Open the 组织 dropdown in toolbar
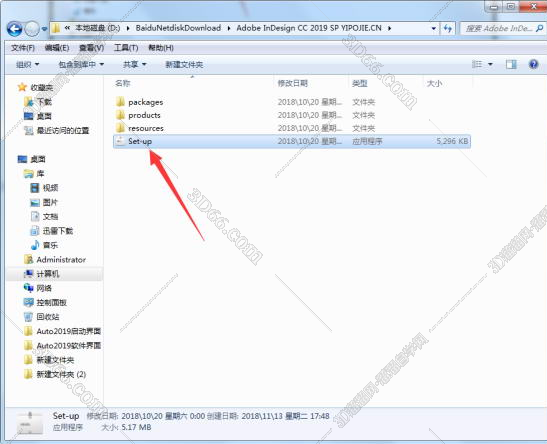Viewport: 547px width, 444px height. click(28, 65)
